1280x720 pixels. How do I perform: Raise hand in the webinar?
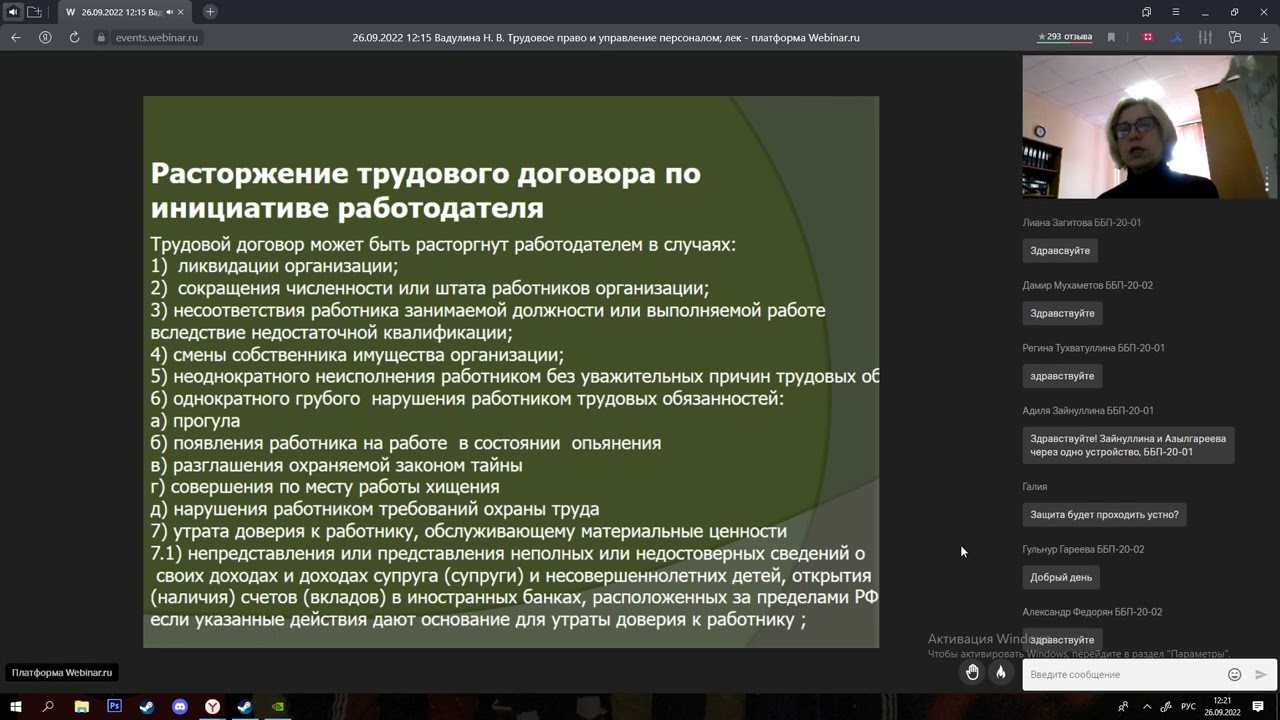tap(972, 673)
